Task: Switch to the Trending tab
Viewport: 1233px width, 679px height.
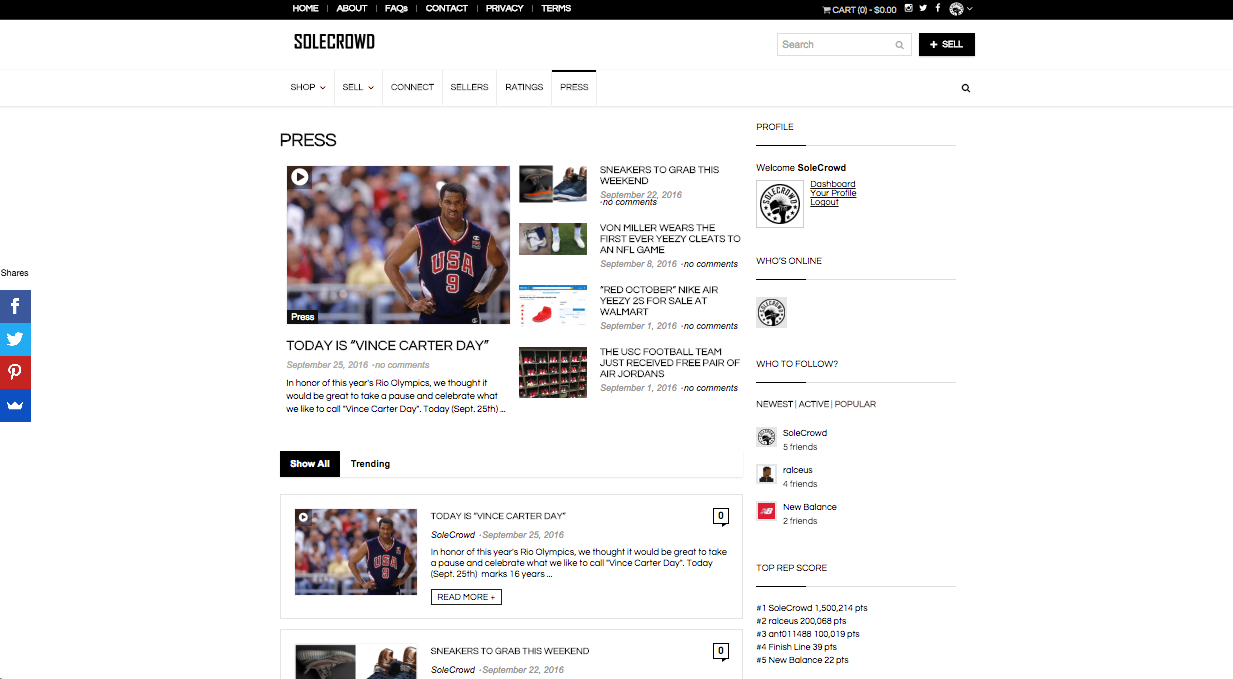Action: click(x=370, y=464)
